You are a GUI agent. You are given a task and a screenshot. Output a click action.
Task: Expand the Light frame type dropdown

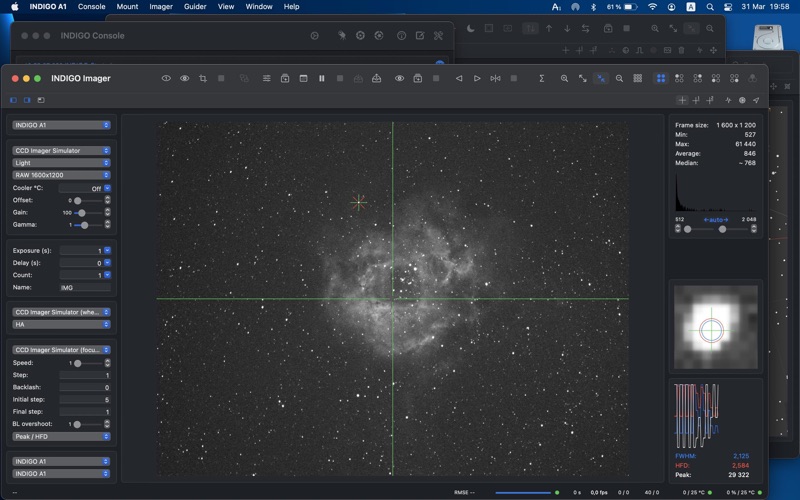click(x=61, y=163)
